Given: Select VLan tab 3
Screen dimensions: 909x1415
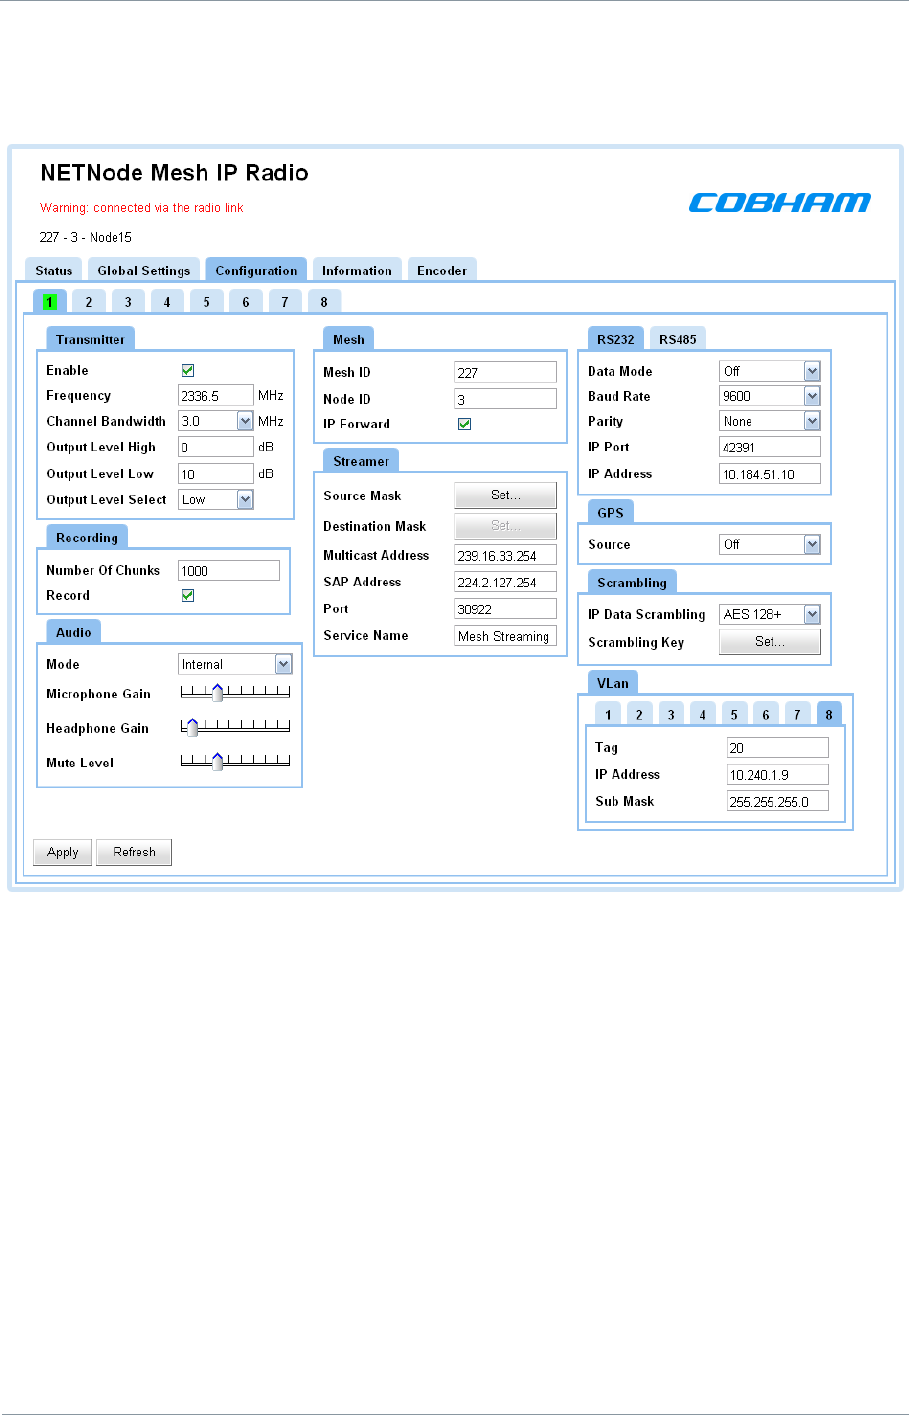Looking at the screenshot, I should [671, 715].
